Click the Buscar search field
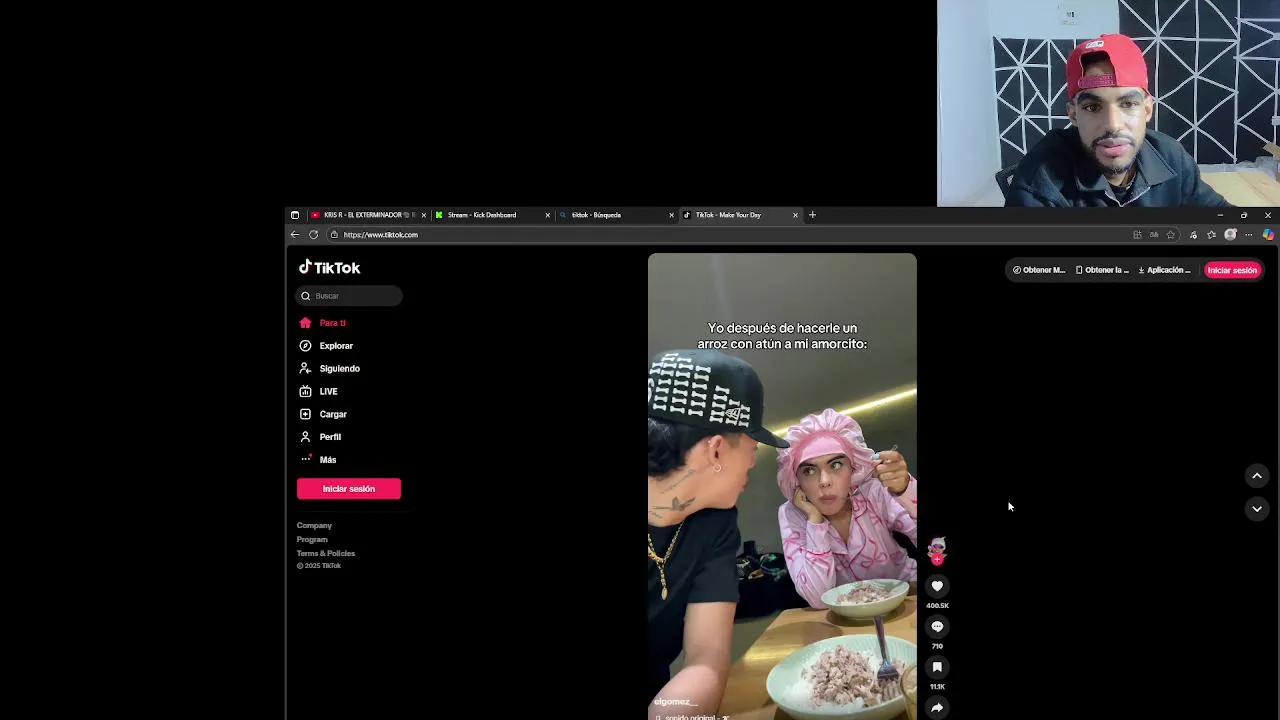This screenshot has width=1280, height=720. click(x=349, y=296)
